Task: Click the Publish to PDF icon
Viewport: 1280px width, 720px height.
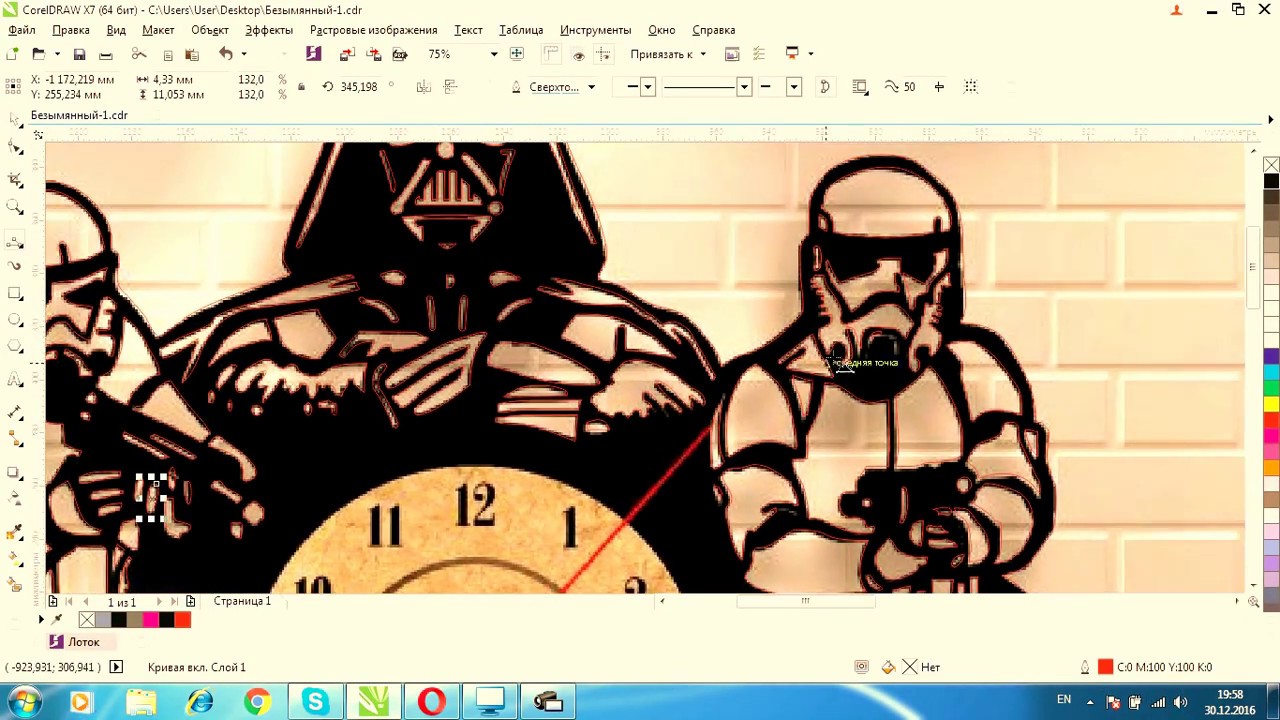Action: coord(400,54)
